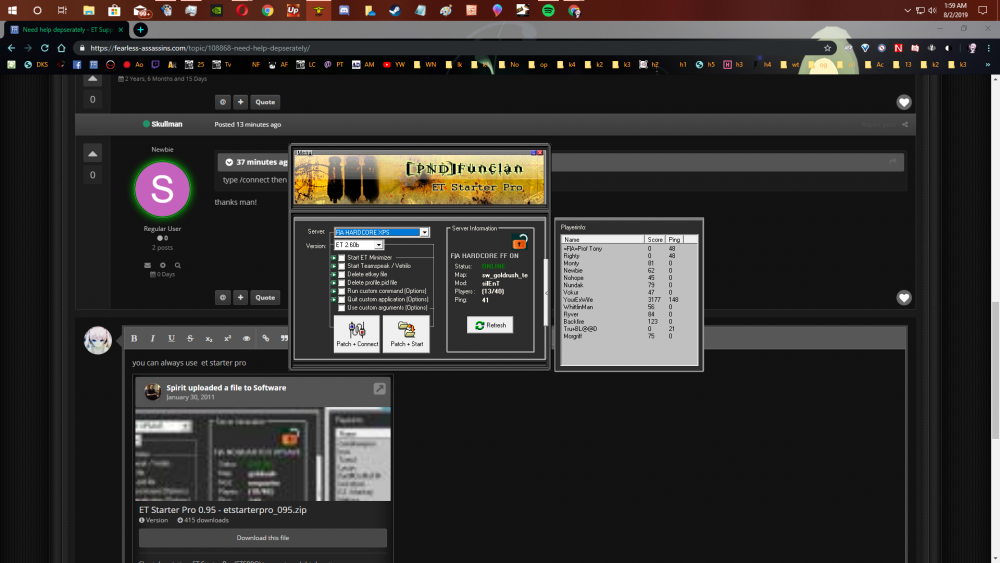Reload the page with the refresh icon
Image resolution: width=1000 pixels, height=563 pixels.
45,48
